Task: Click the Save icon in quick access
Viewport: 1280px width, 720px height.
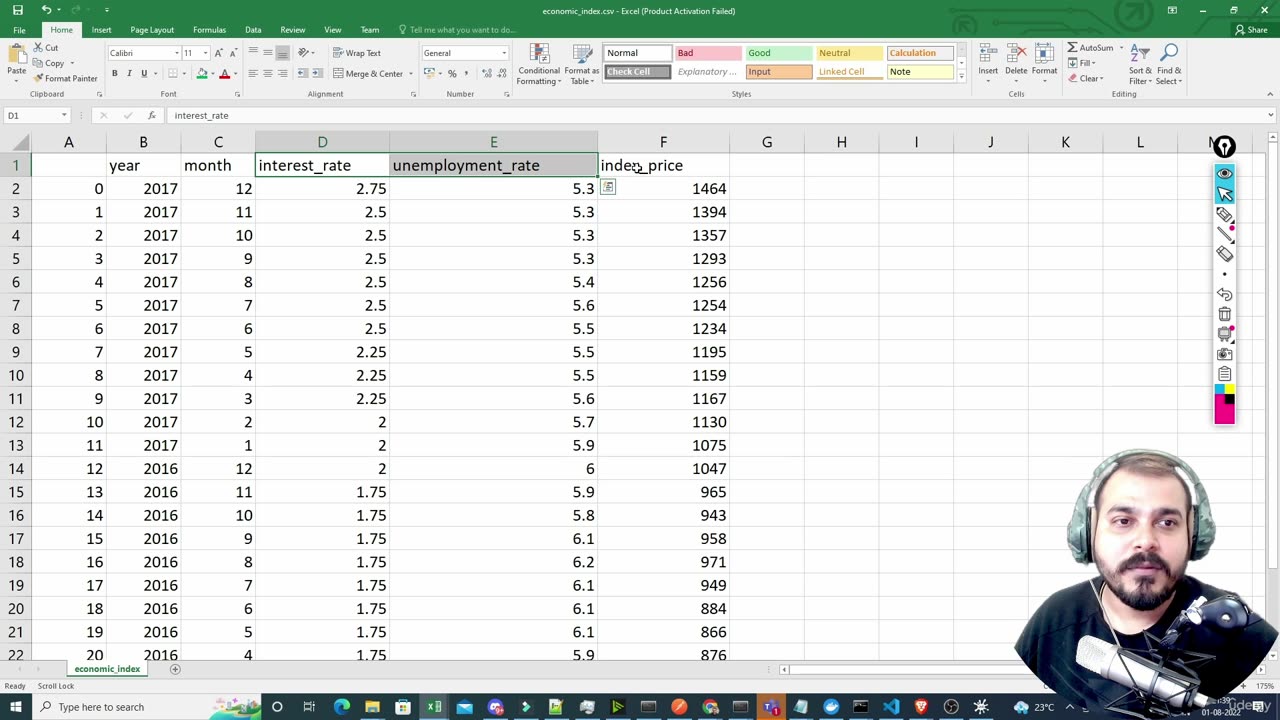Action: pos(17,10)
